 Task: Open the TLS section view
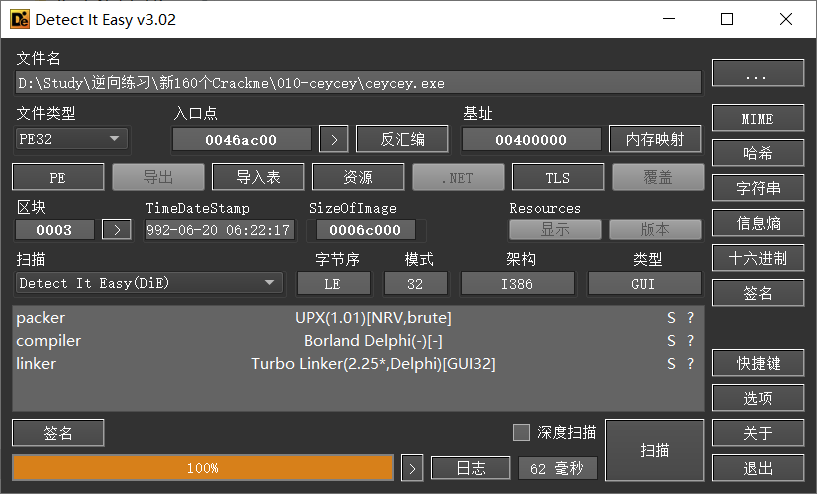557,177
